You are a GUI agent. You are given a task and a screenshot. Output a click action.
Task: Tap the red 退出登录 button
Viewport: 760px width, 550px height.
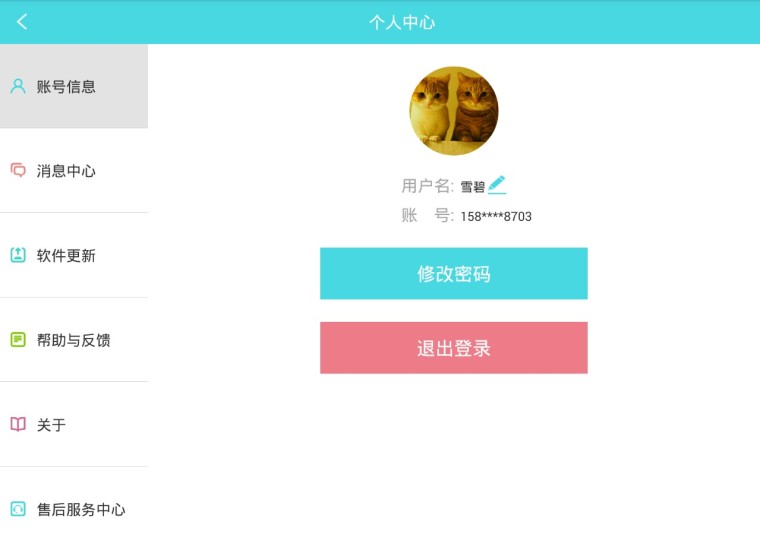pos(454,348)
